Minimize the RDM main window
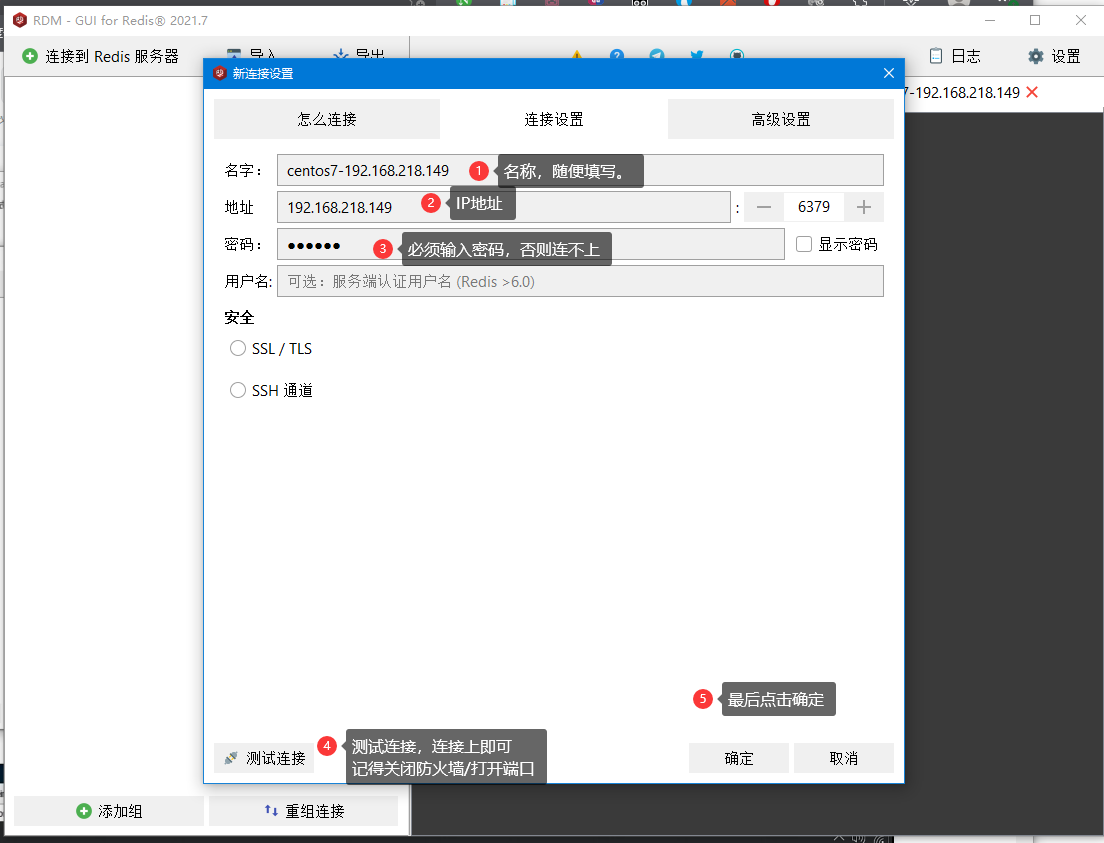This screenshot has width=1104, height=843. (990, 20)
